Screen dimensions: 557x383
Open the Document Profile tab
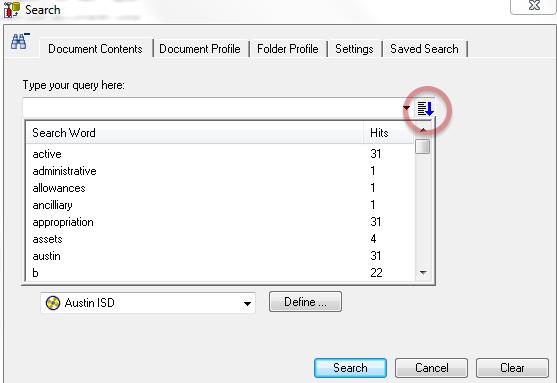pos(200,49)
